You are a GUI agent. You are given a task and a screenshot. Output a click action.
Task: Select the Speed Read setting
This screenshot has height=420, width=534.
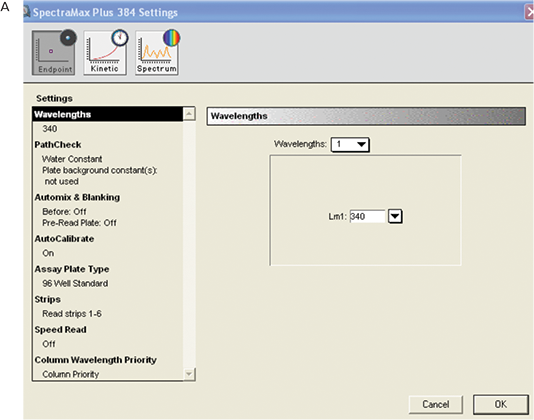[x=61, y=330]
